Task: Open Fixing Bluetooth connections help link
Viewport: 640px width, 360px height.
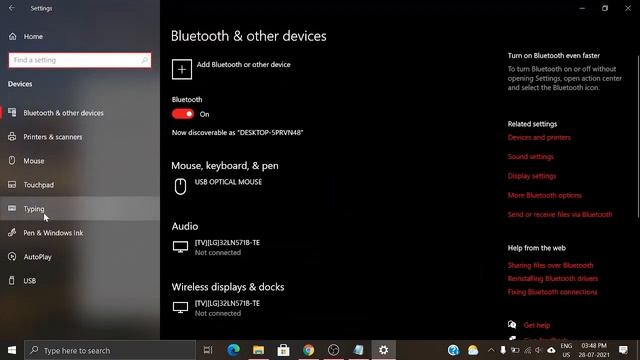Action: pos(552,292)
